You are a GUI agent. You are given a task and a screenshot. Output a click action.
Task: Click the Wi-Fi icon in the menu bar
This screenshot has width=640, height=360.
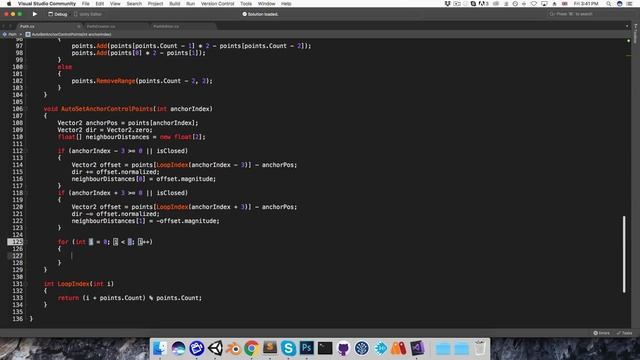pos(533,4)
